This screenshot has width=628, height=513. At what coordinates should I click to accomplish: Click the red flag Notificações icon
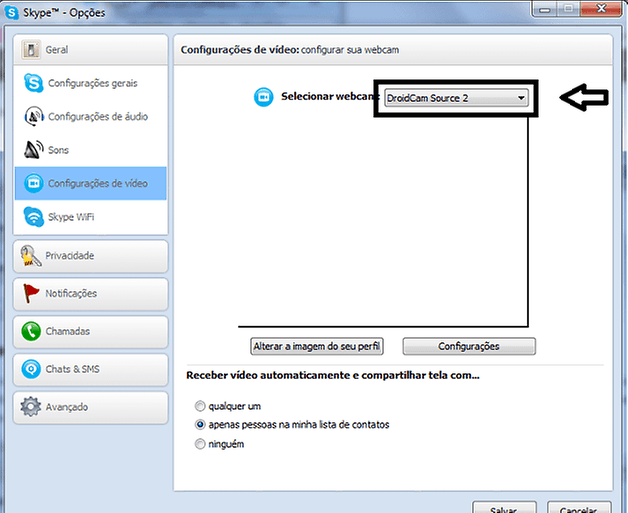coord(31,294)
